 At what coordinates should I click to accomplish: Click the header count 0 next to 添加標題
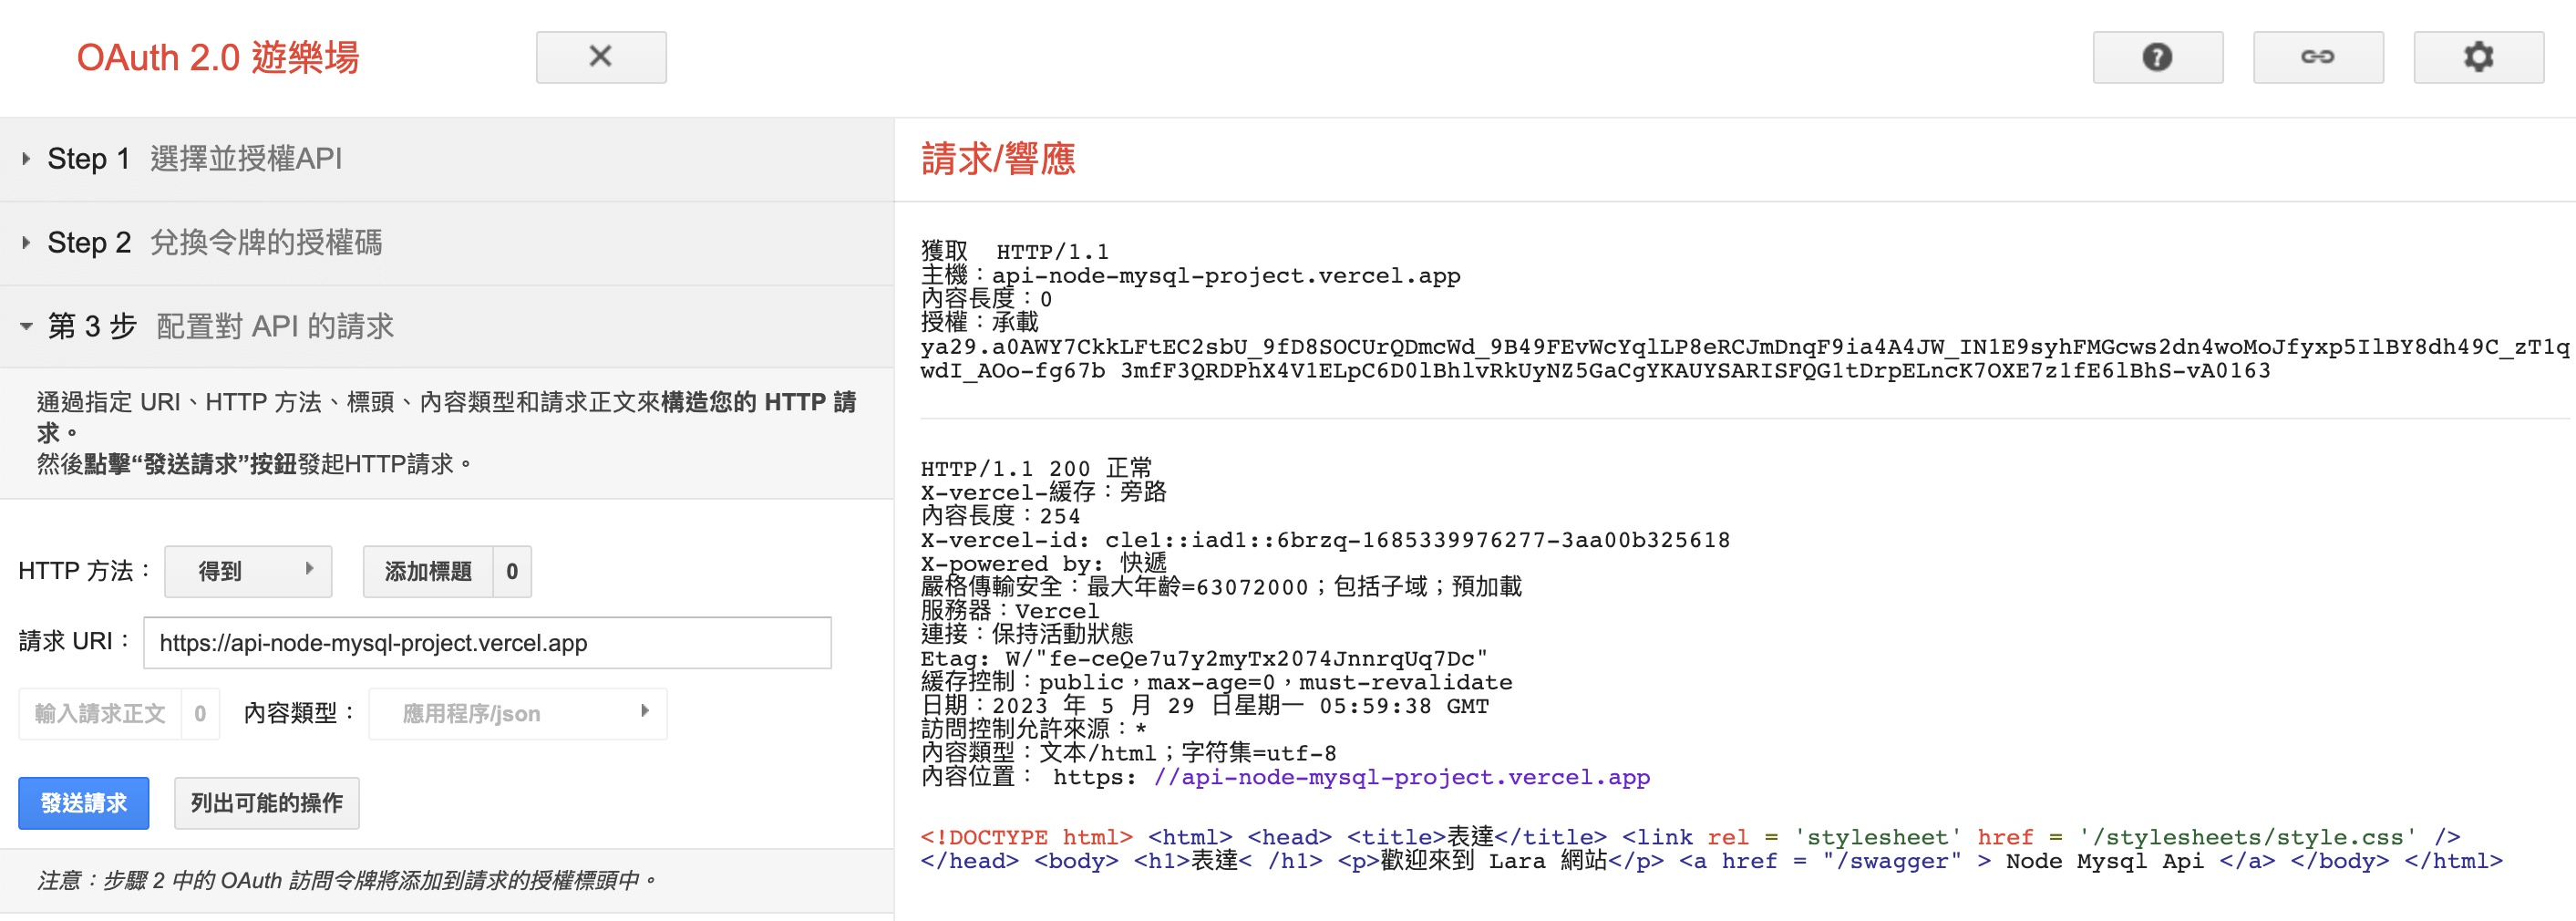[x=512, y=572]
